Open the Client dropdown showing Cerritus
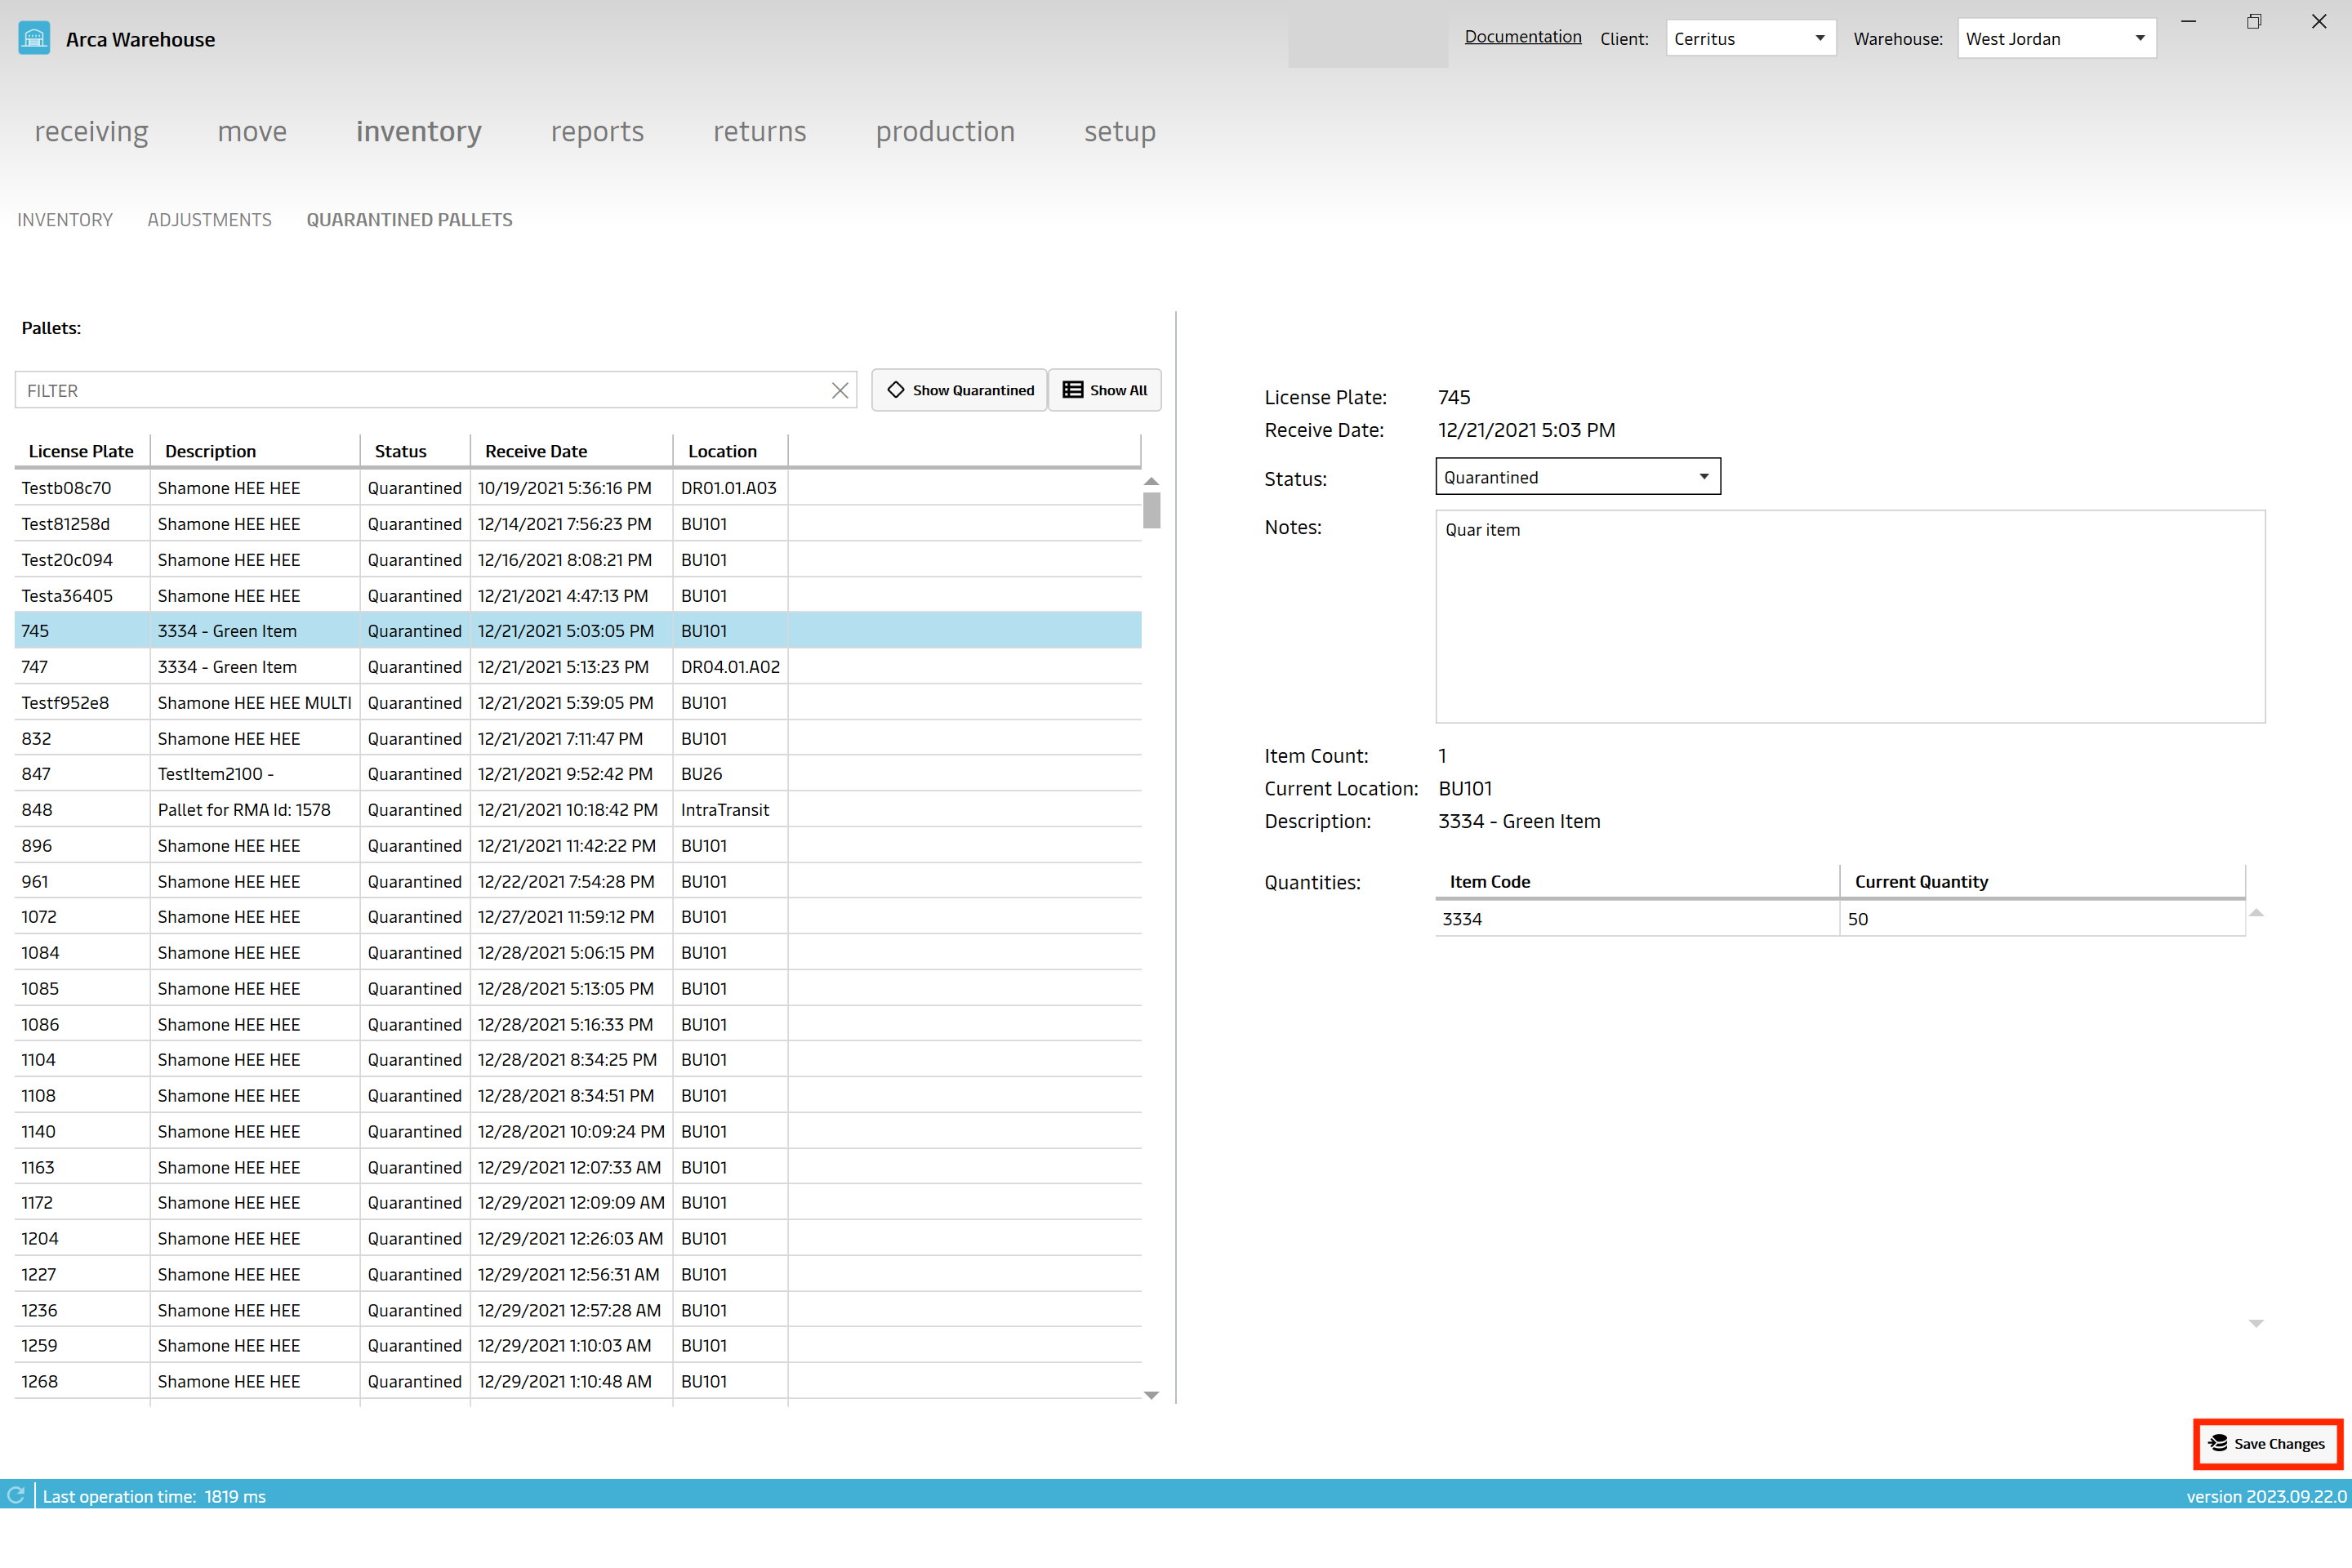Screen dimensions: 2352x1568 pyautogui.click(x=1750, y=39)
